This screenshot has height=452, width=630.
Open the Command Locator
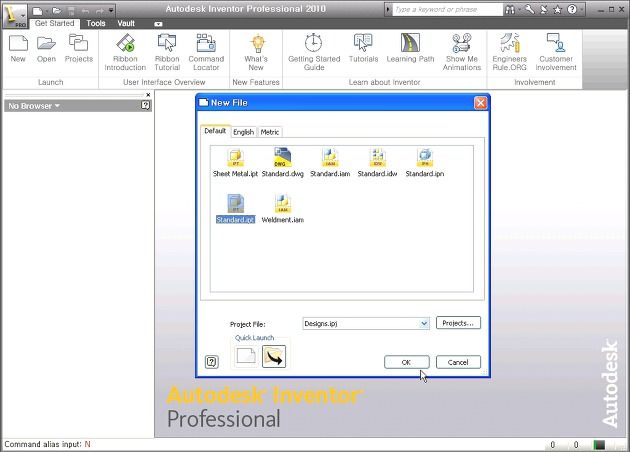tap(206, 53)
